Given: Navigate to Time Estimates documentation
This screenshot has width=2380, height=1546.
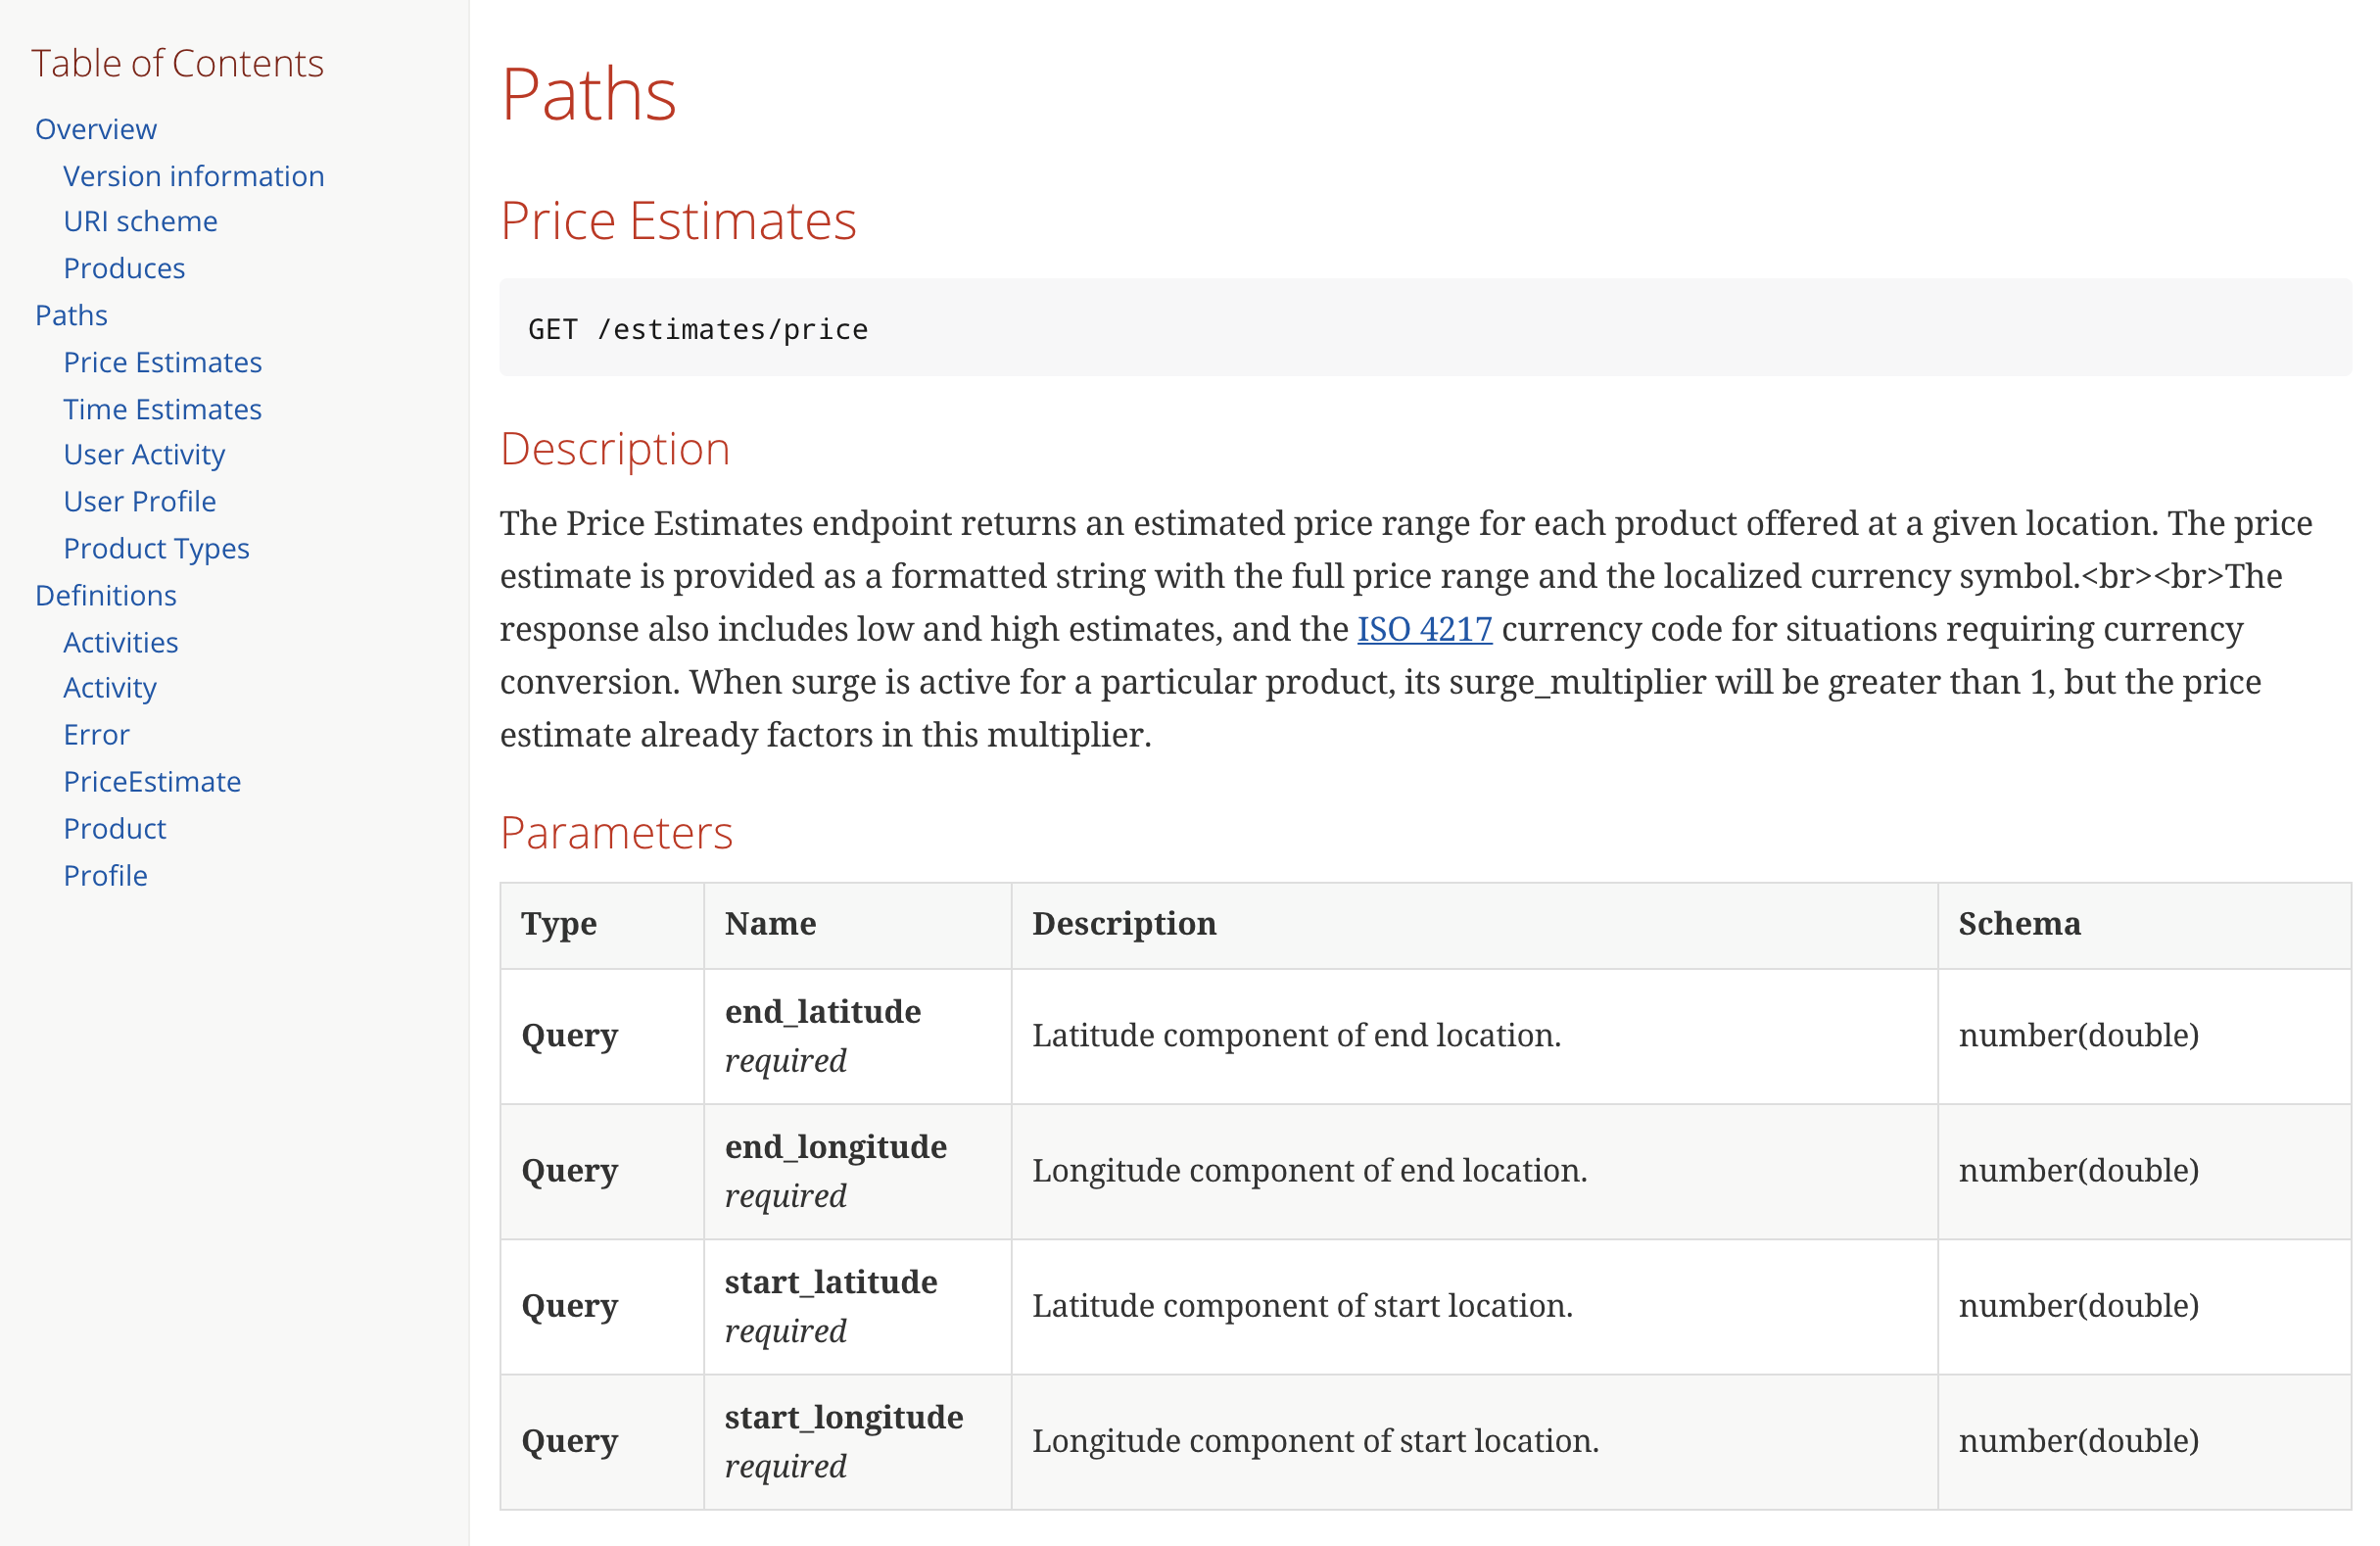Looking at the screenshot, I should pos(162,408).
